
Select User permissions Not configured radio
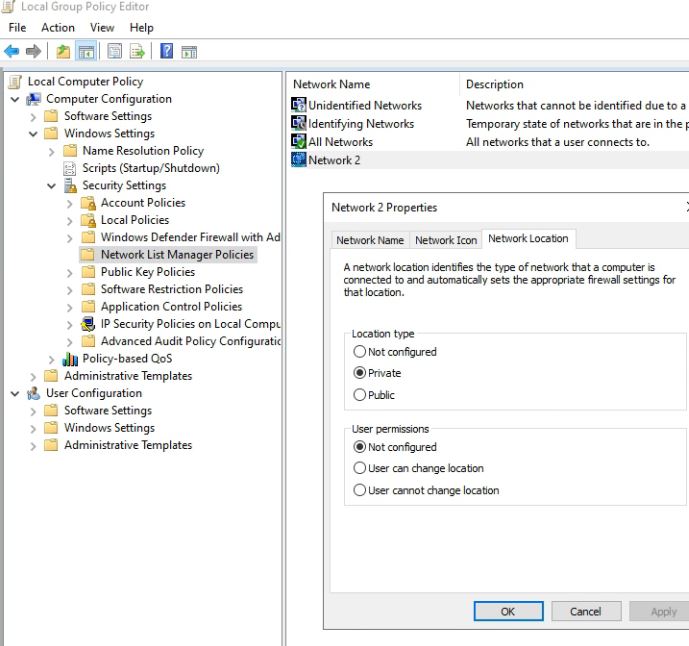point(359,447)
